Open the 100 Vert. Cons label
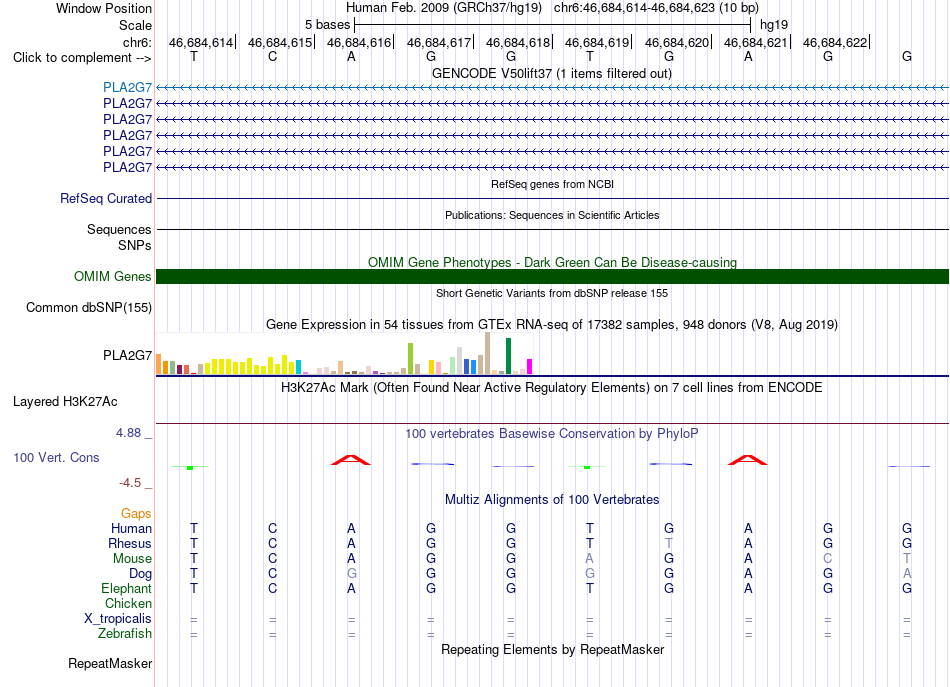This screenshot has height=687, width=950. 56,457
